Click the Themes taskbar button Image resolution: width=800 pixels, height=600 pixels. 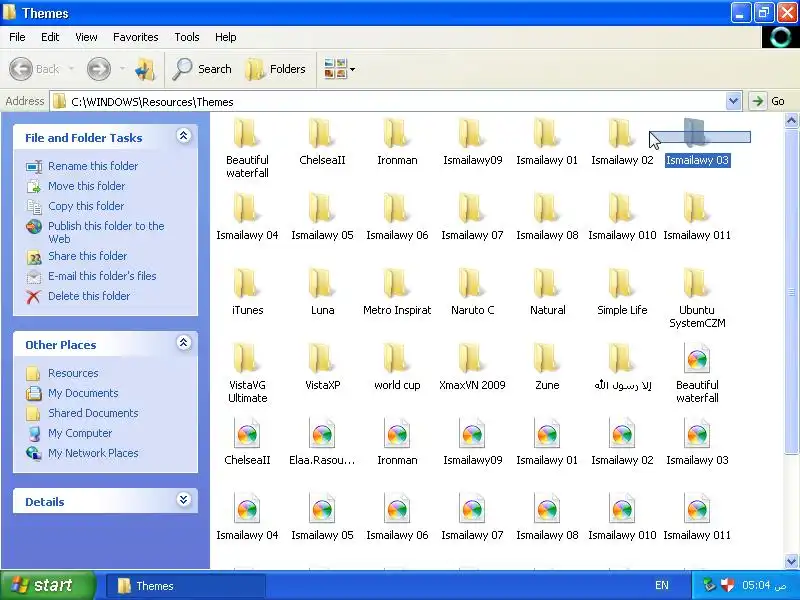[185, 586]
